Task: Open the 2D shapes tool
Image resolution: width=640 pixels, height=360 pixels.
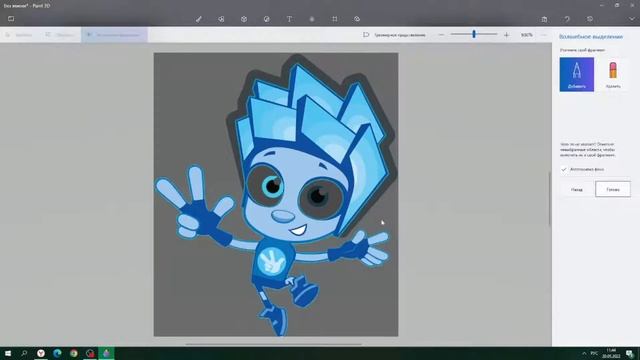Action: pyautogui.click(x=221, y=19)
